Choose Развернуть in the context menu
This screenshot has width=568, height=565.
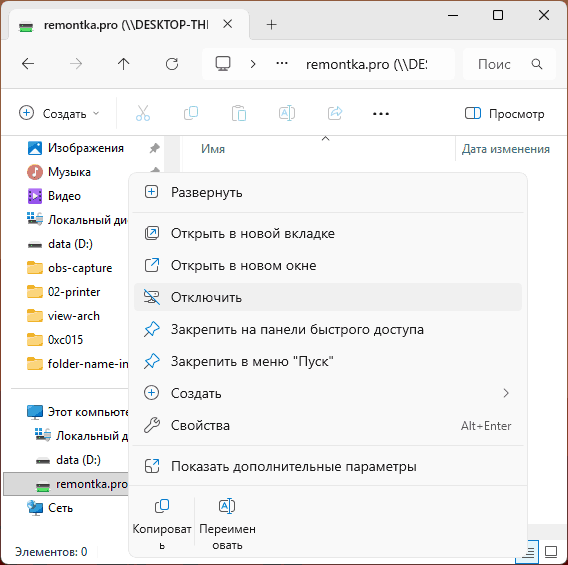point(328,192)
